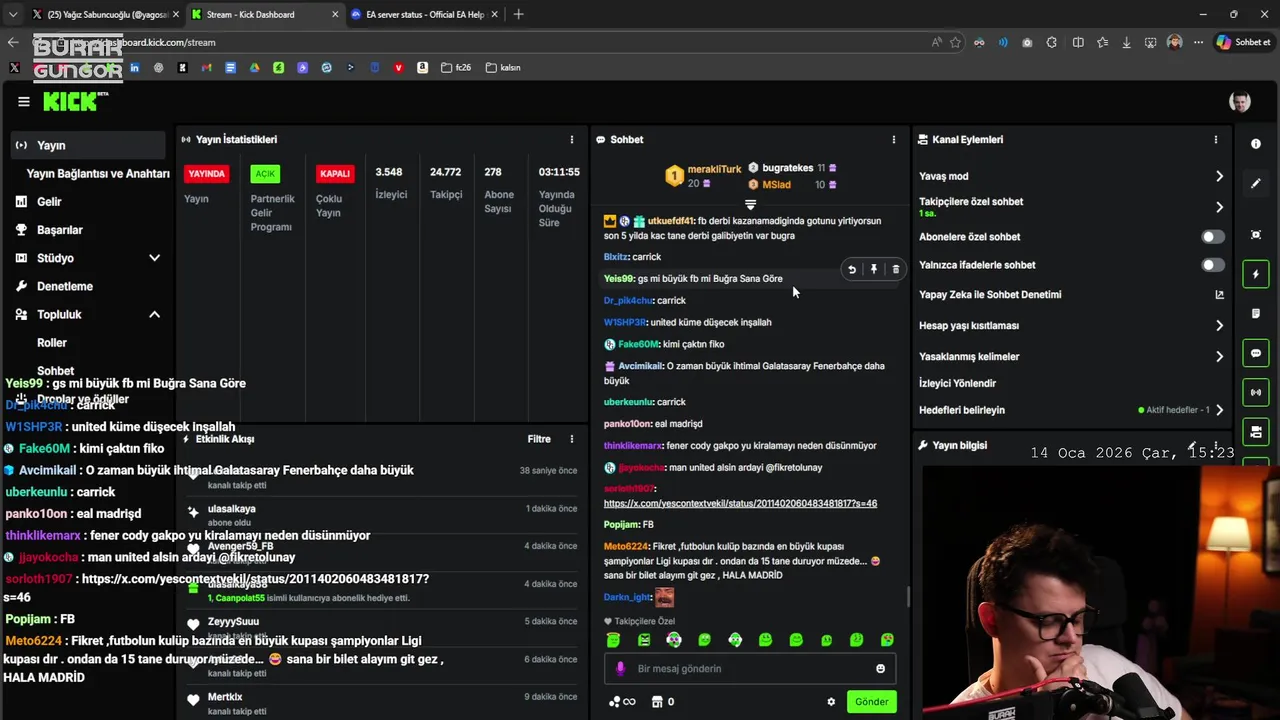Viewport: 1280px width, 720px height.
Task: Open chat settings gear icon
Action: (x=831, y=702)
